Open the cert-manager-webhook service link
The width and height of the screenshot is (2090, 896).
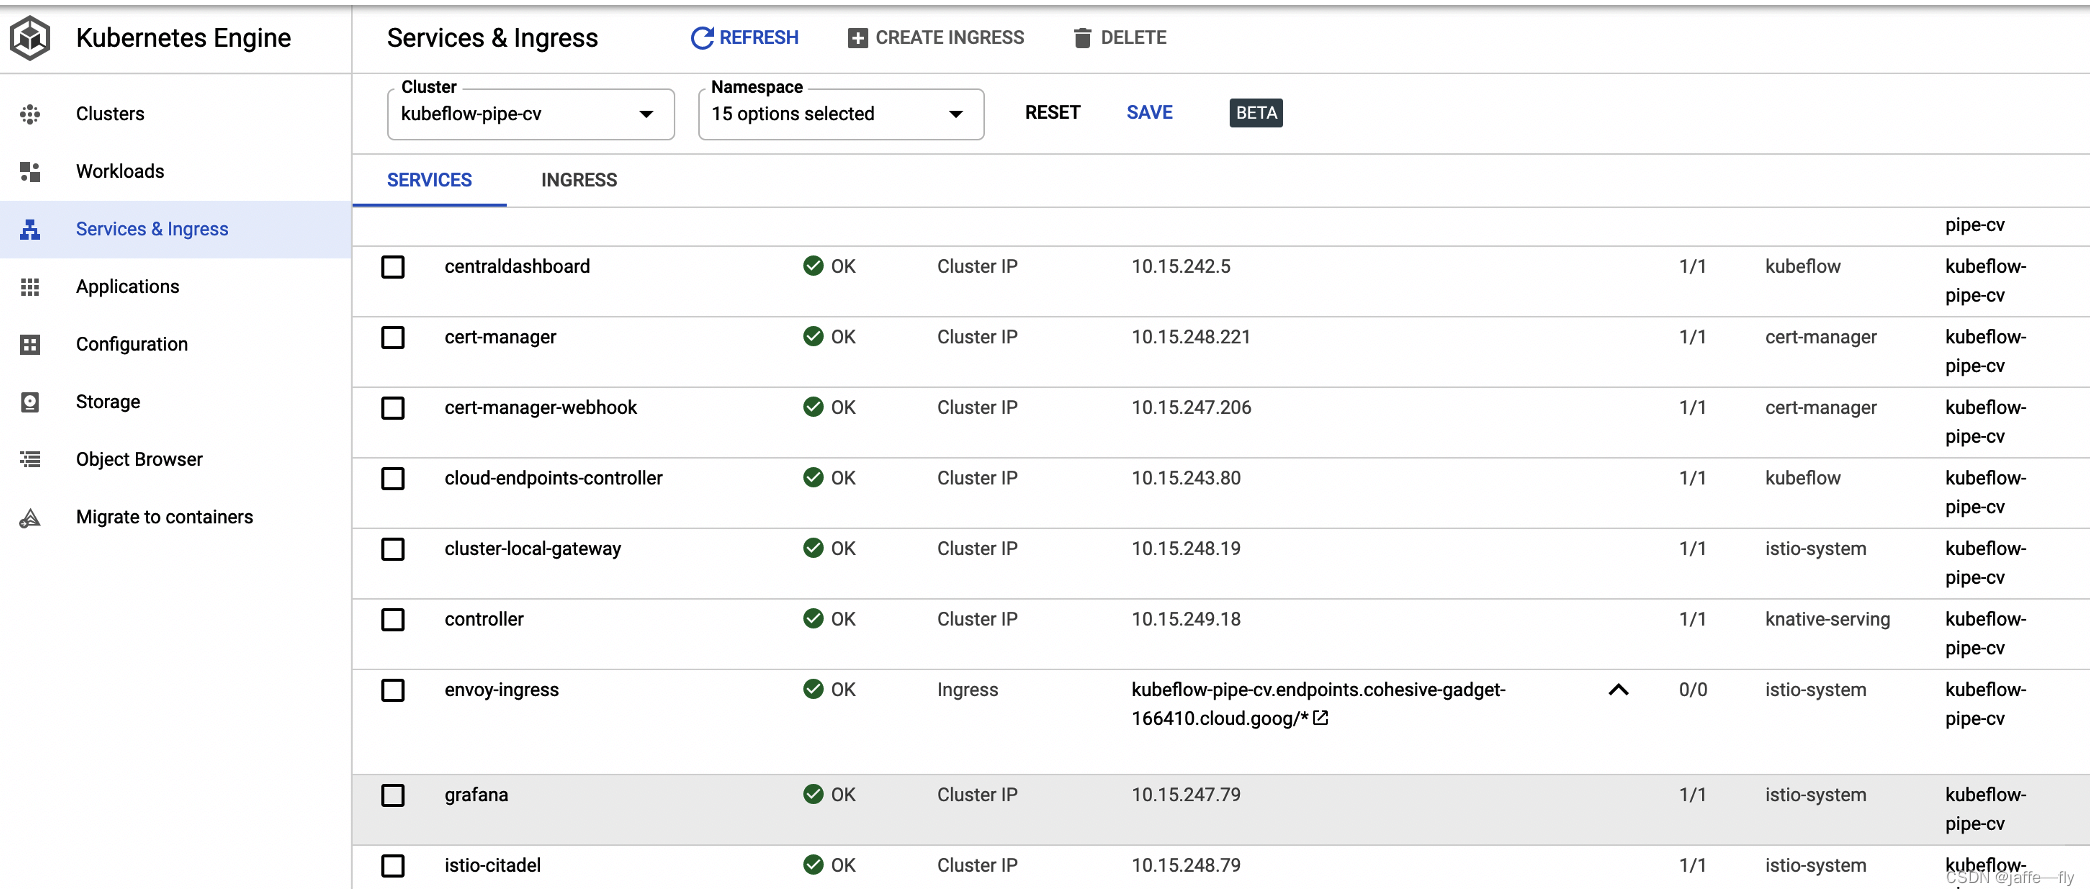pos(541,408)
